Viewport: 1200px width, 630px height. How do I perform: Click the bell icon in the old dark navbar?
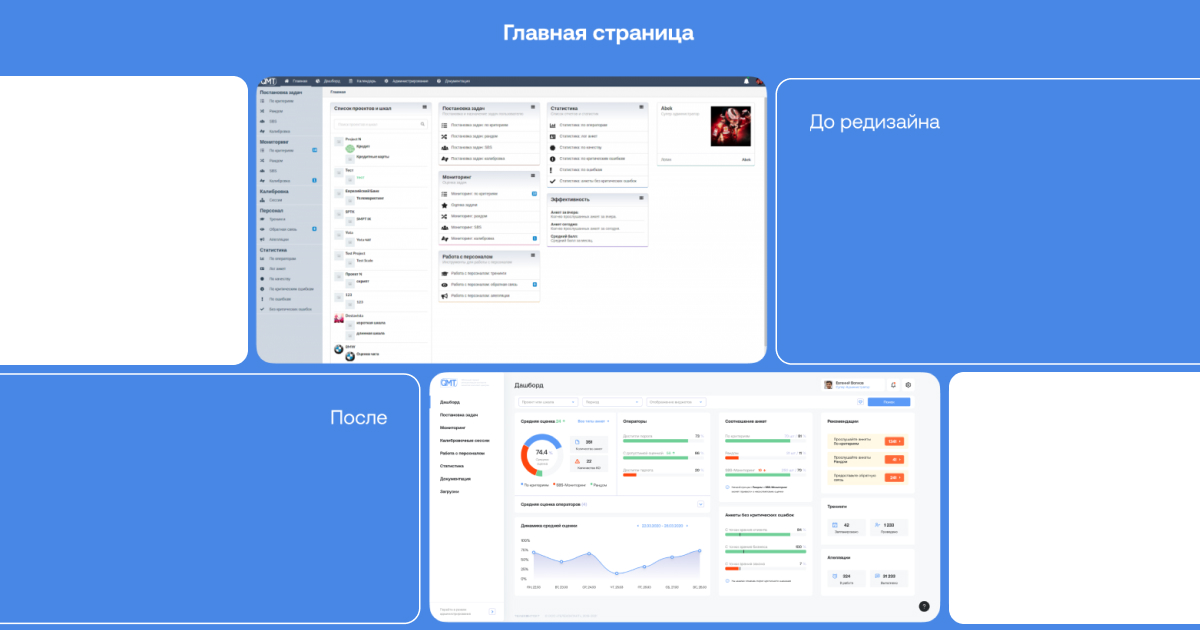[x=745, y=81]
